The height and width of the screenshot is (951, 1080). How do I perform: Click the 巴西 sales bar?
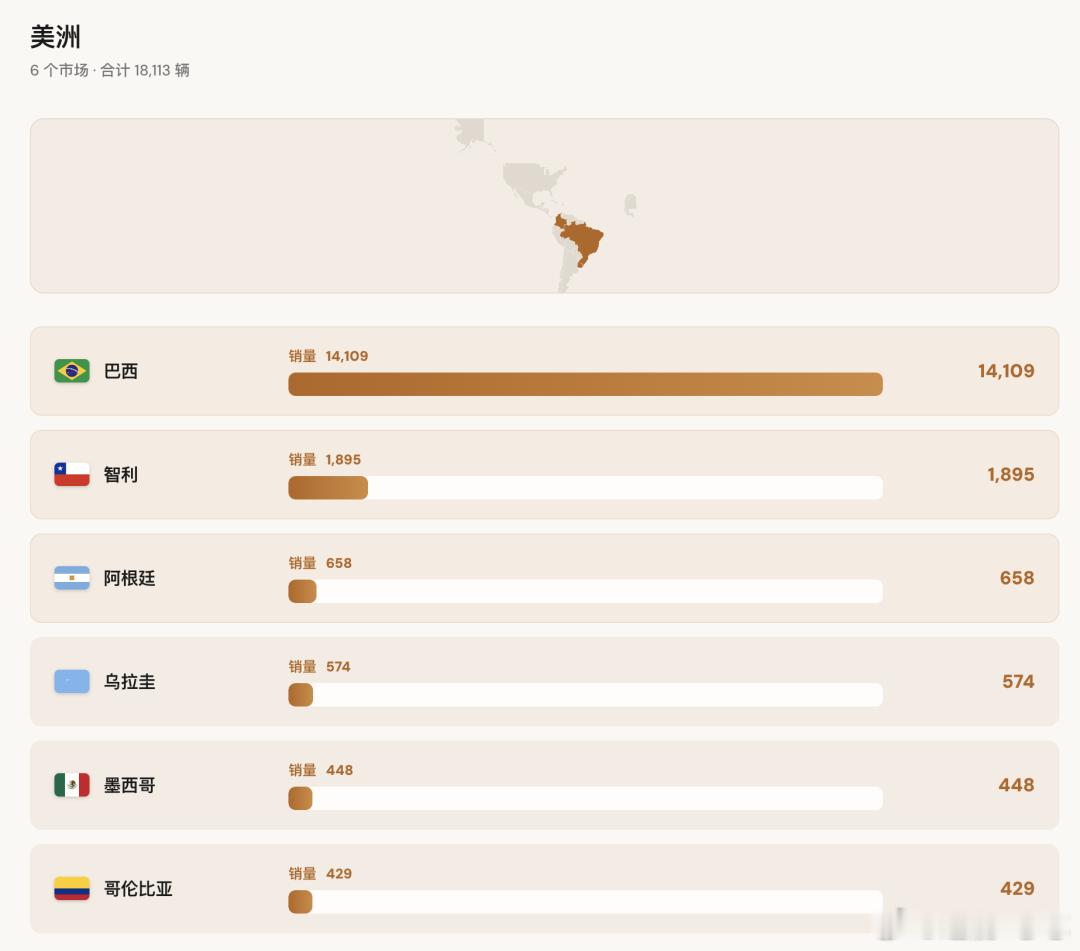click(x=585, y=384)
